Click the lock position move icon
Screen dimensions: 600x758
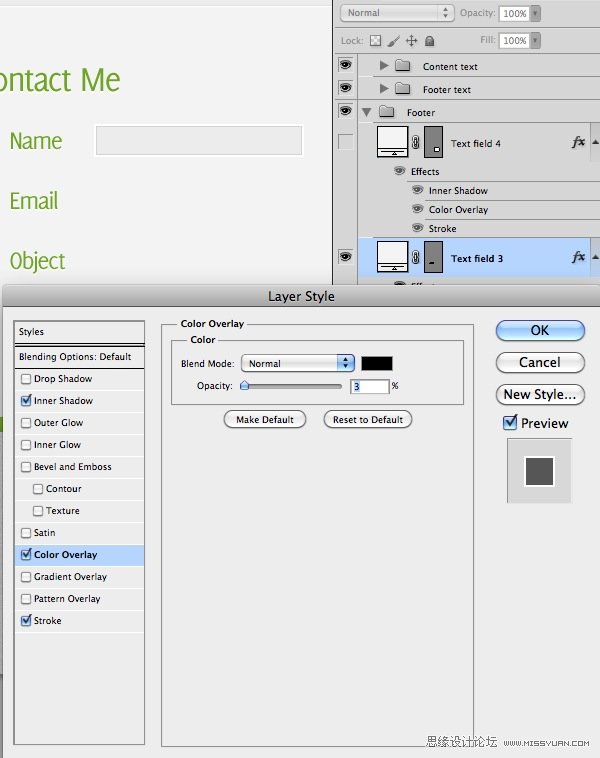[x=411, y=41]
